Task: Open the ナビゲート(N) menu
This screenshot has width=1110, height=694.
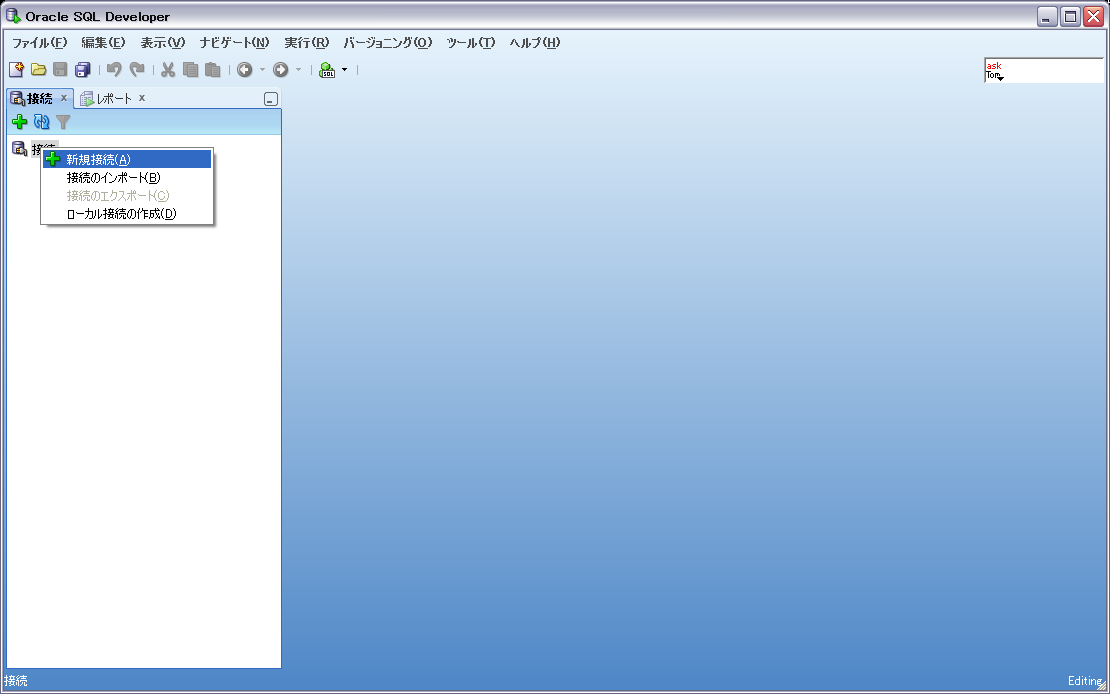Action: point(234,42)
